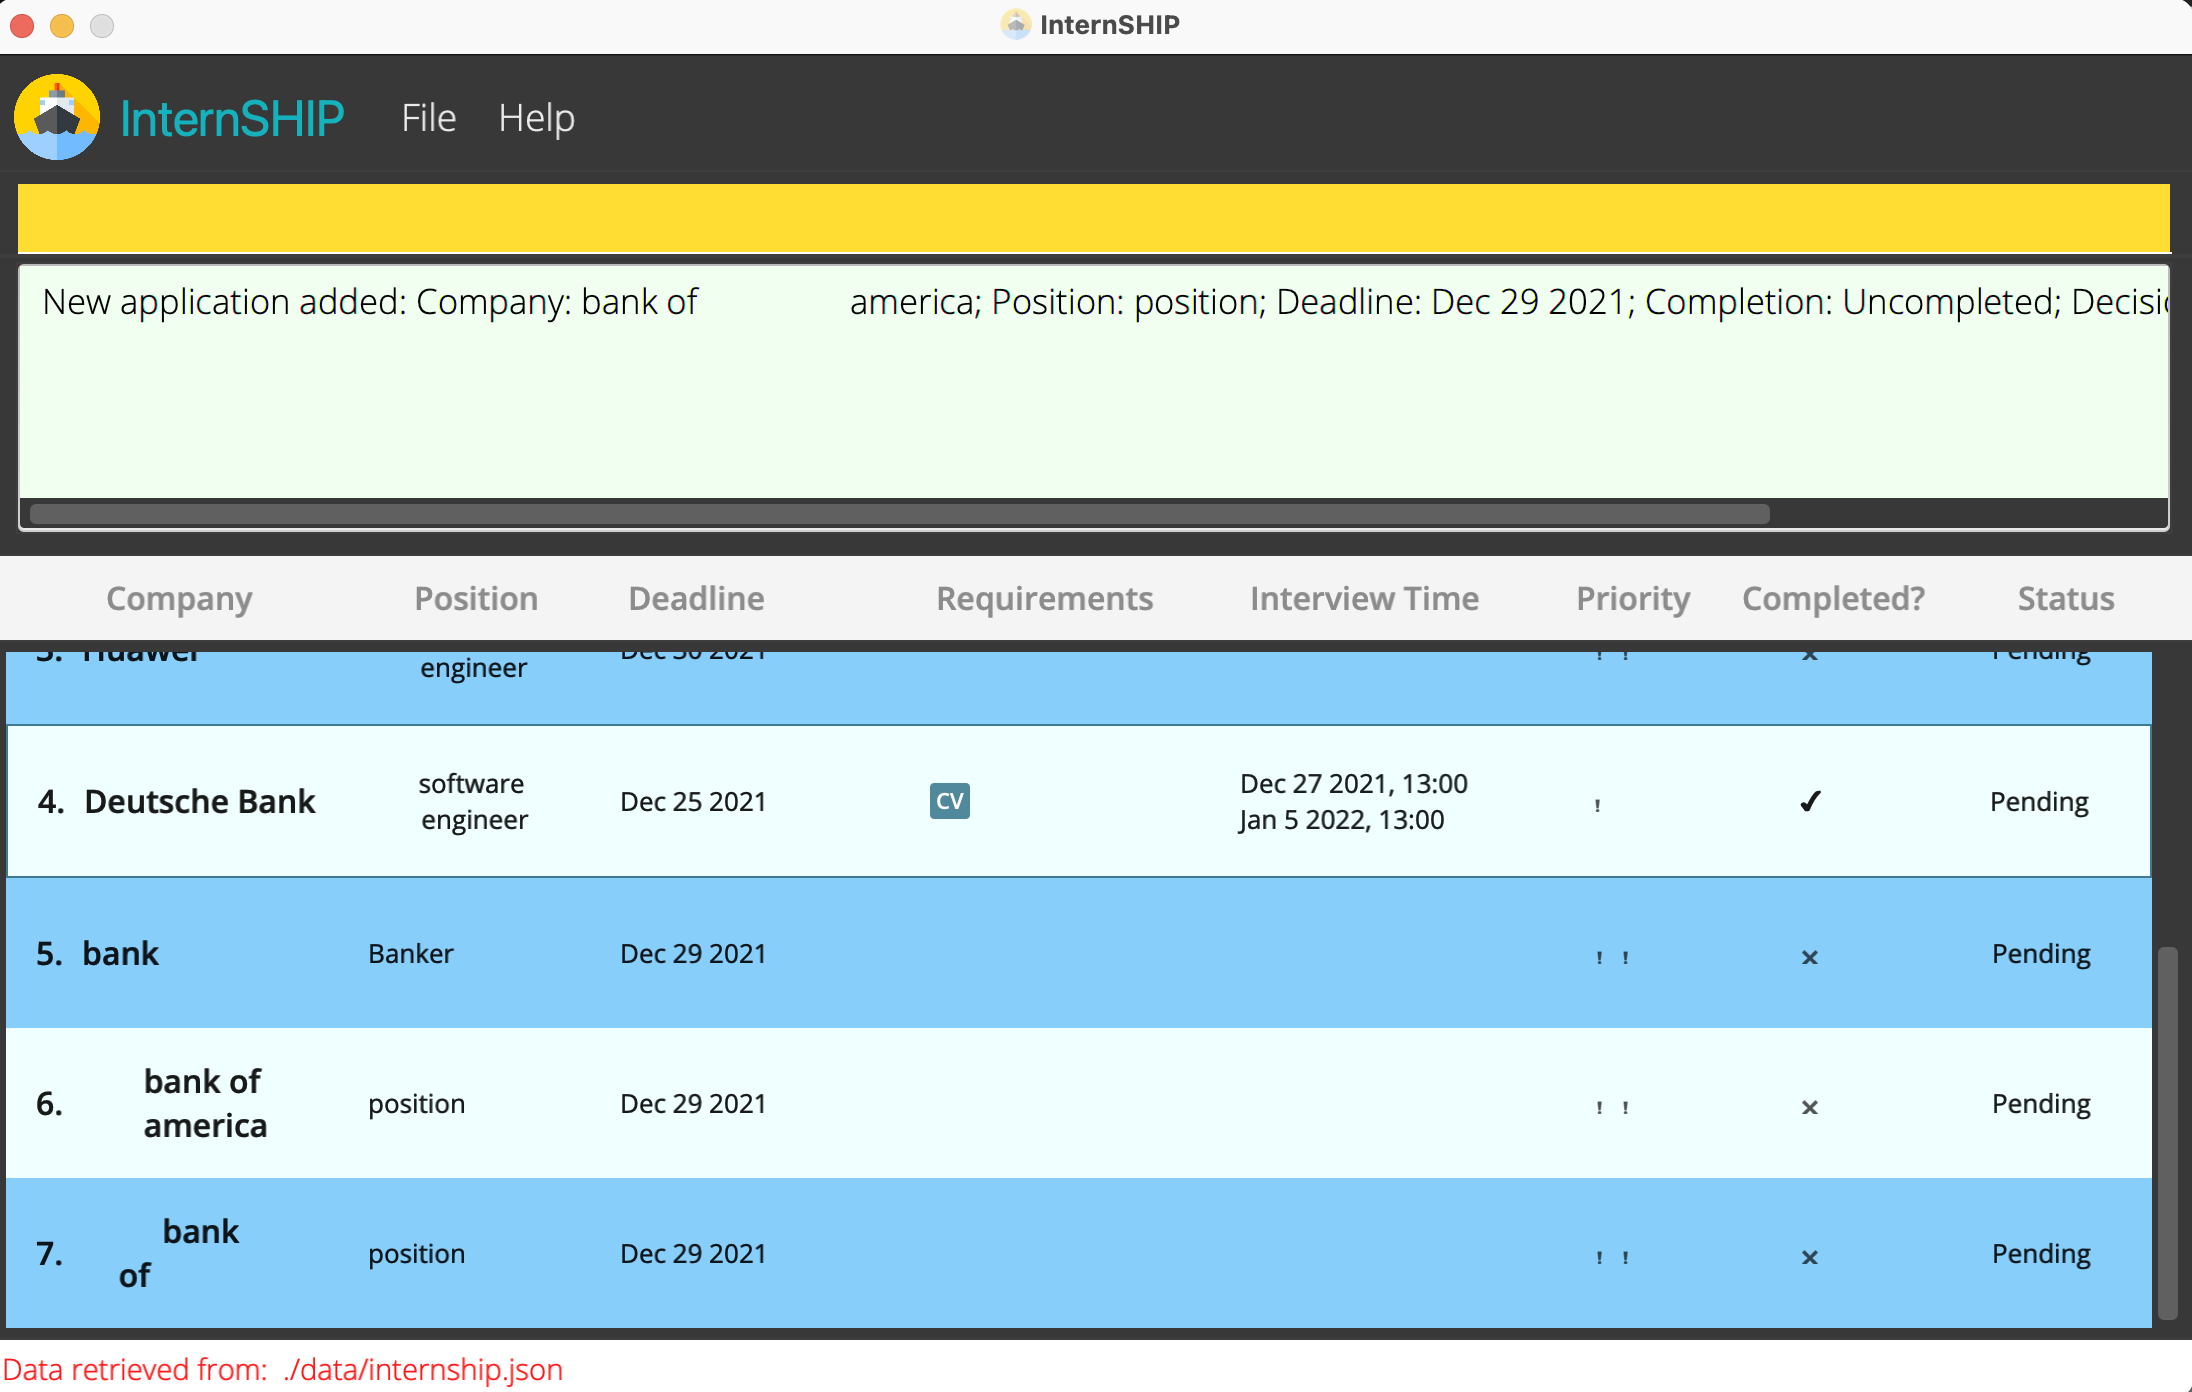Image resolution: width=2192 pixels, height=1392 pixels.
Task: Click the Pending status for bank of america
Action: coord(2040,1103)
